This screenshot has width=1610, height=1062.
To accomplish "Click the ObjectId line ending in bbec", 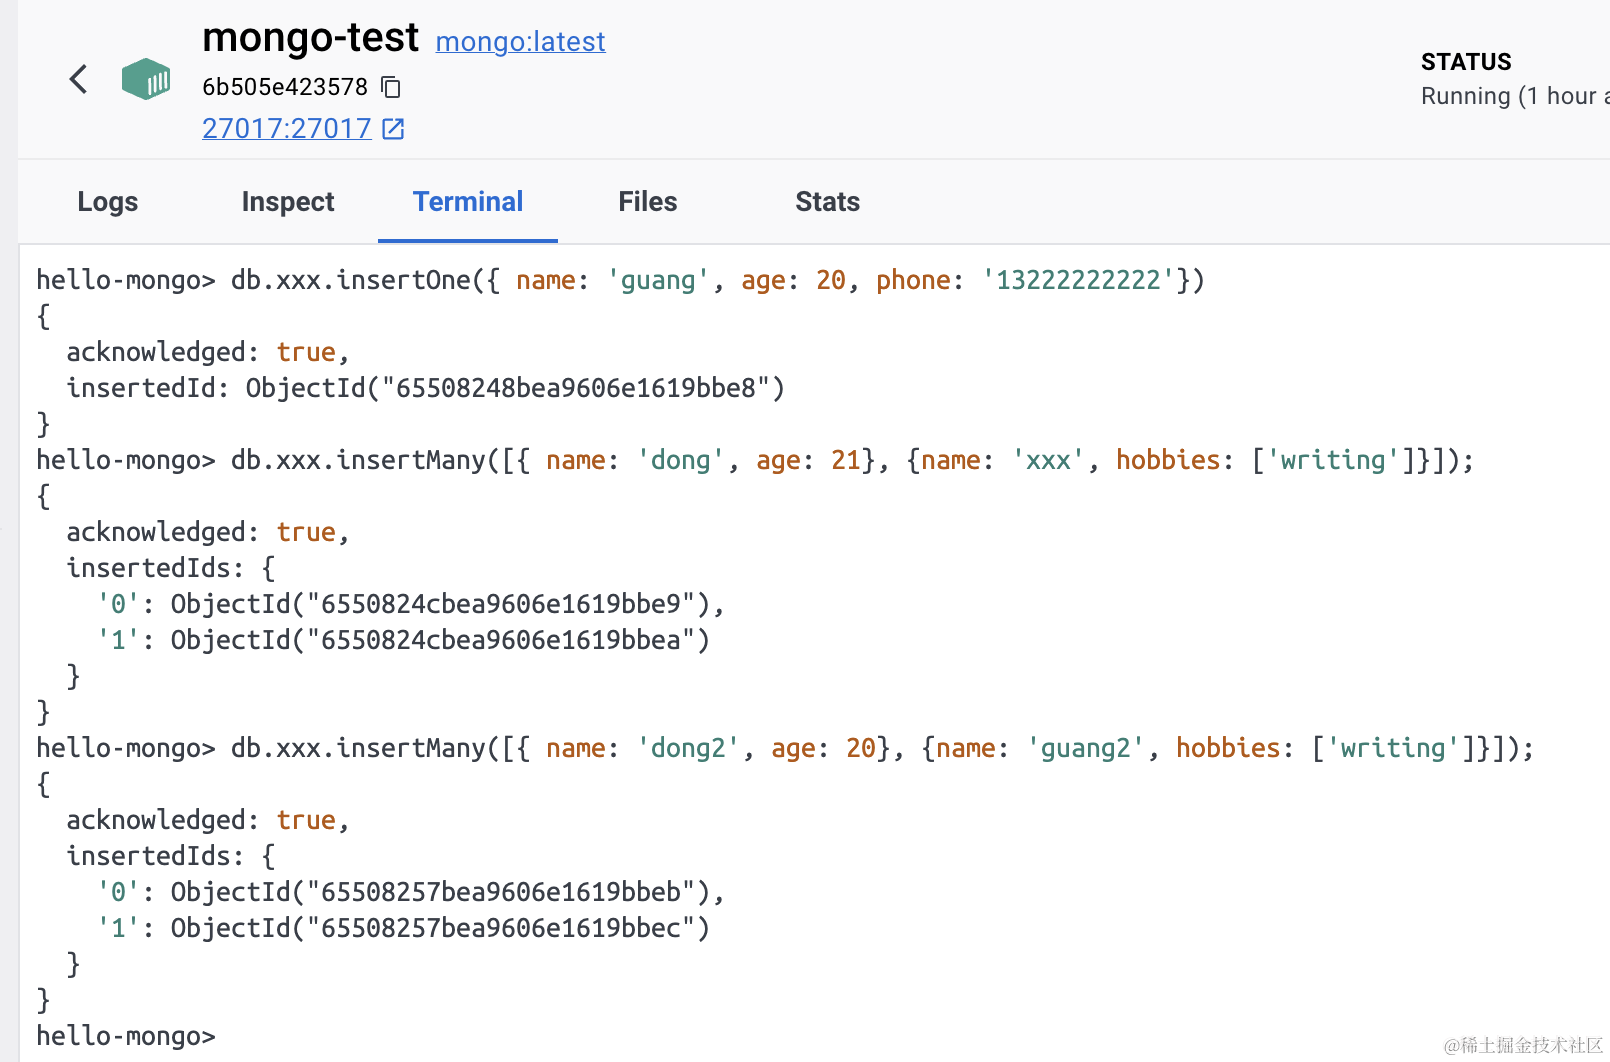I will tap(440, 928).
